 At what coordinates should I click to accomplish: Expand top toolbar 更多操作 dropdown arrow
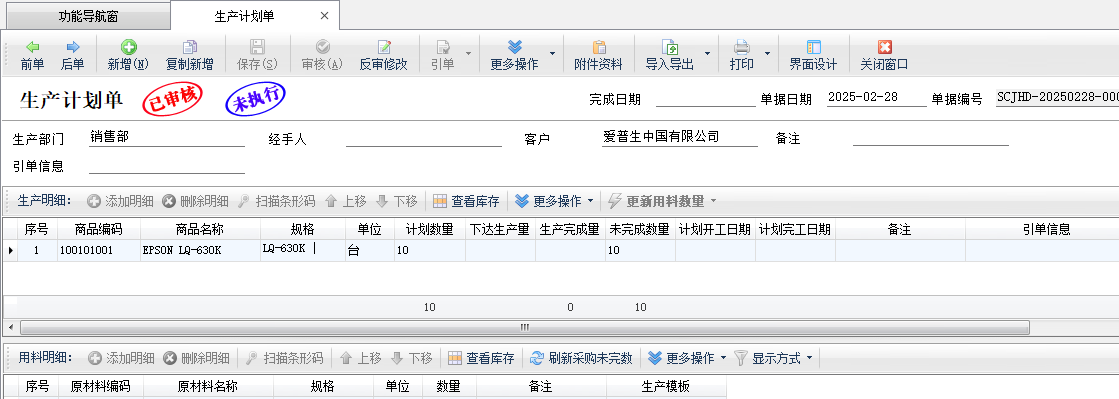click(552, 54)
